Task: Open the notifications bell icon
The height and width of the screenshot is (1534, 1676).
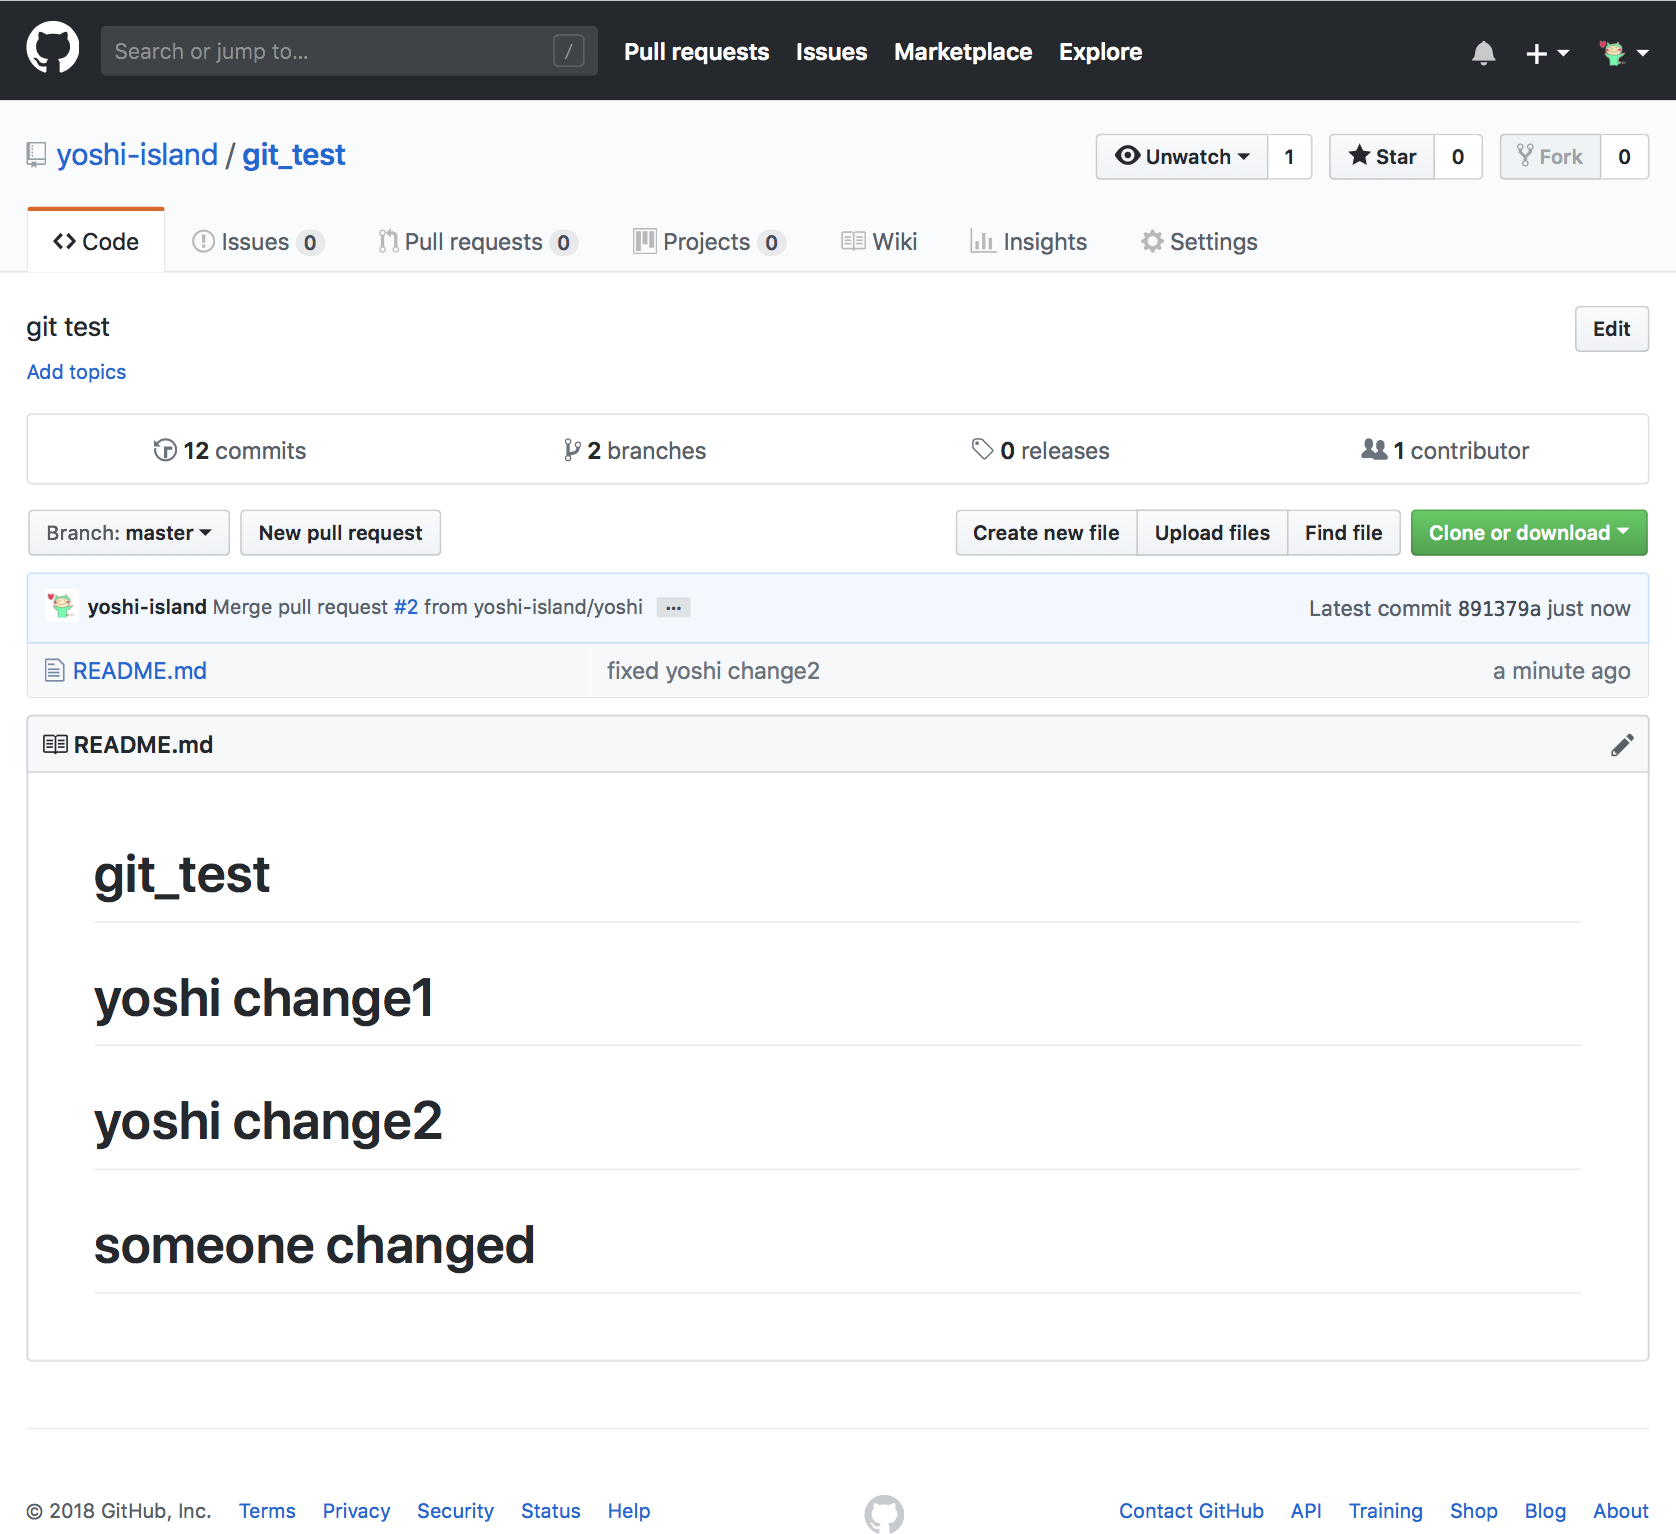Action: (x=1484, y=53)
